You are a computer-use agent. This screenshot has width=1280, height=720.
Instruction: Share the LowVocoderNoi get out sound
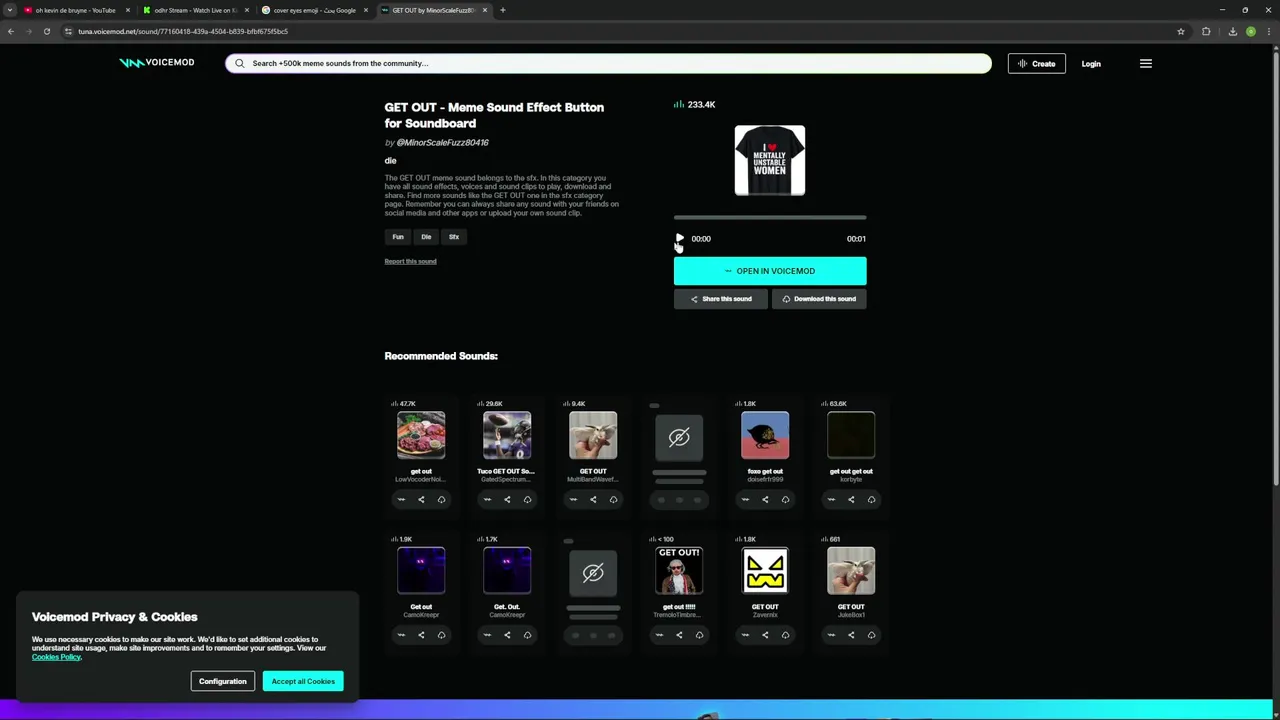tap(421, 499)
